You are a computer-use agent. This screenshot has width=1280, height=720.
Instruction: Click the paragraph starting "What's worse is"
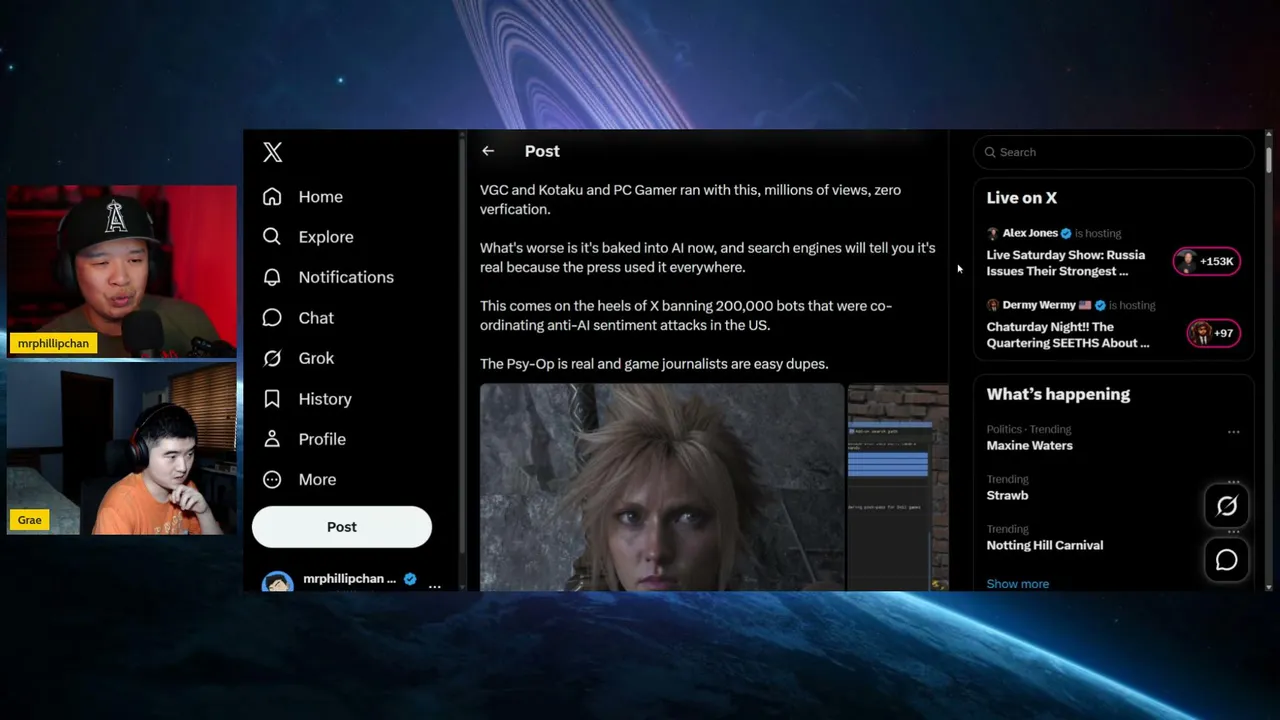707,257
